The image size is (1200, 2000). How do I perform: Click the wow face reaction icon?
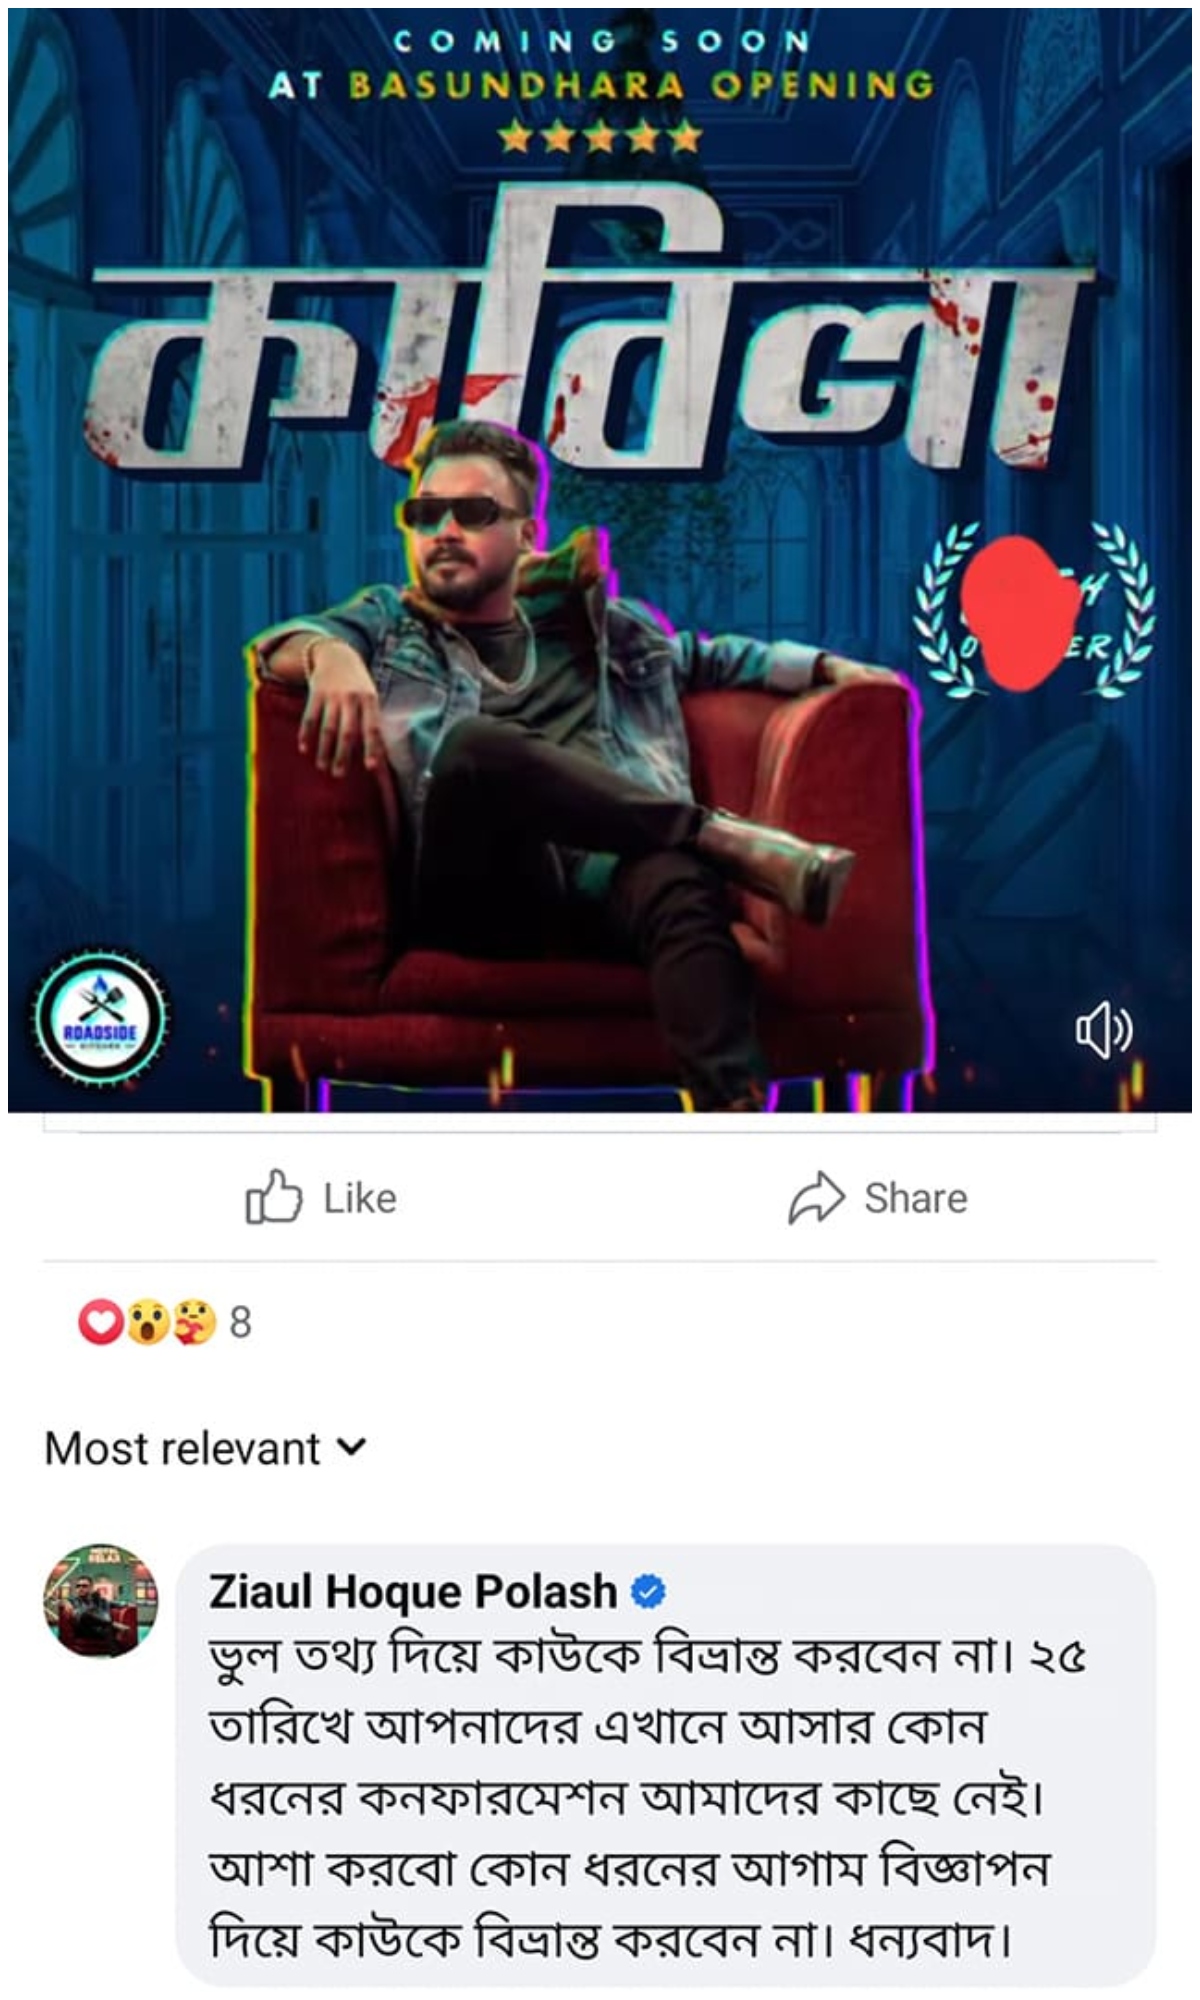148,1322
